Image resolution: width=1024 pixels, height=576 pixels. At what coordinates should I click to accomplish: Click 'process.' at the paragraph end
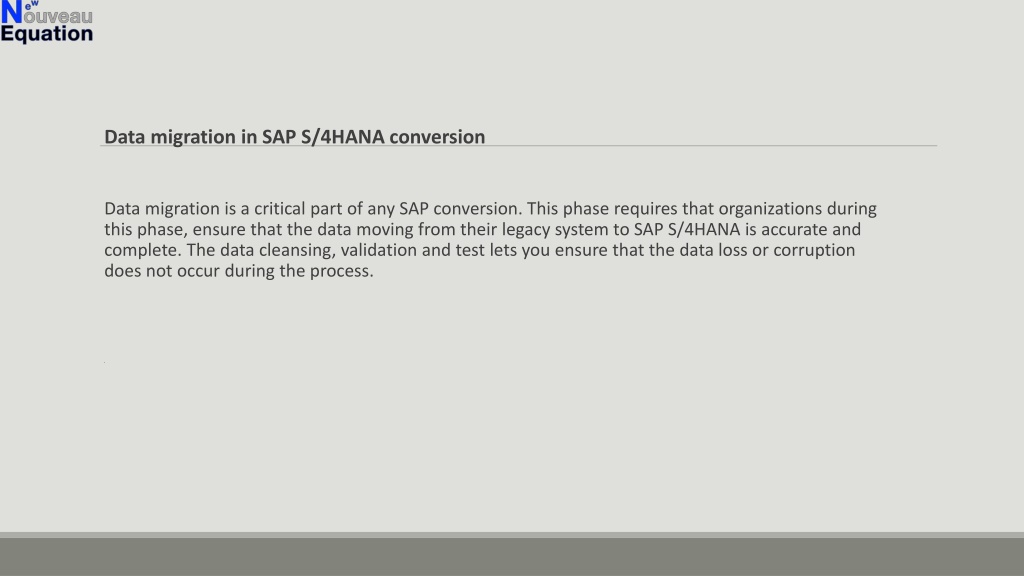pos(342,271)
